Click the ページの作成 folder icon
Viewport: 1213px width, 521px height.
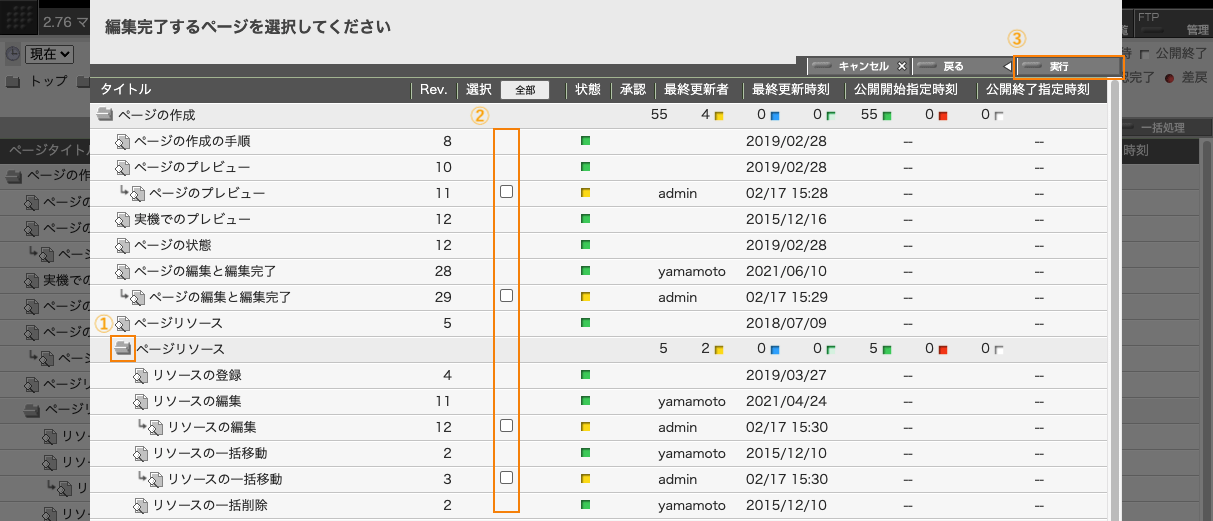coord(105,115)
